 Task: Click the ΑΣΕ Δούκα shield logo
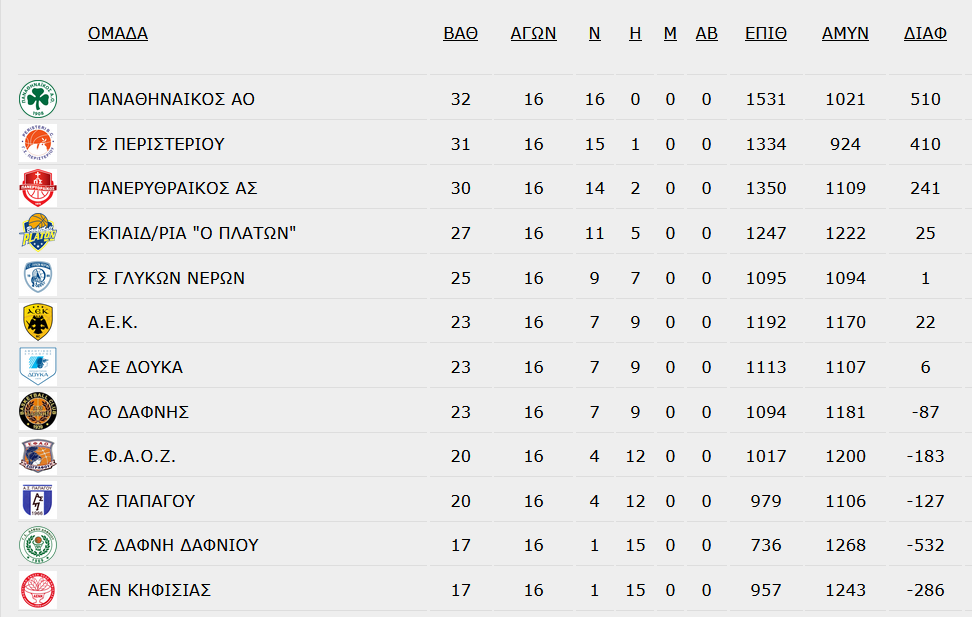click(38, 366)
